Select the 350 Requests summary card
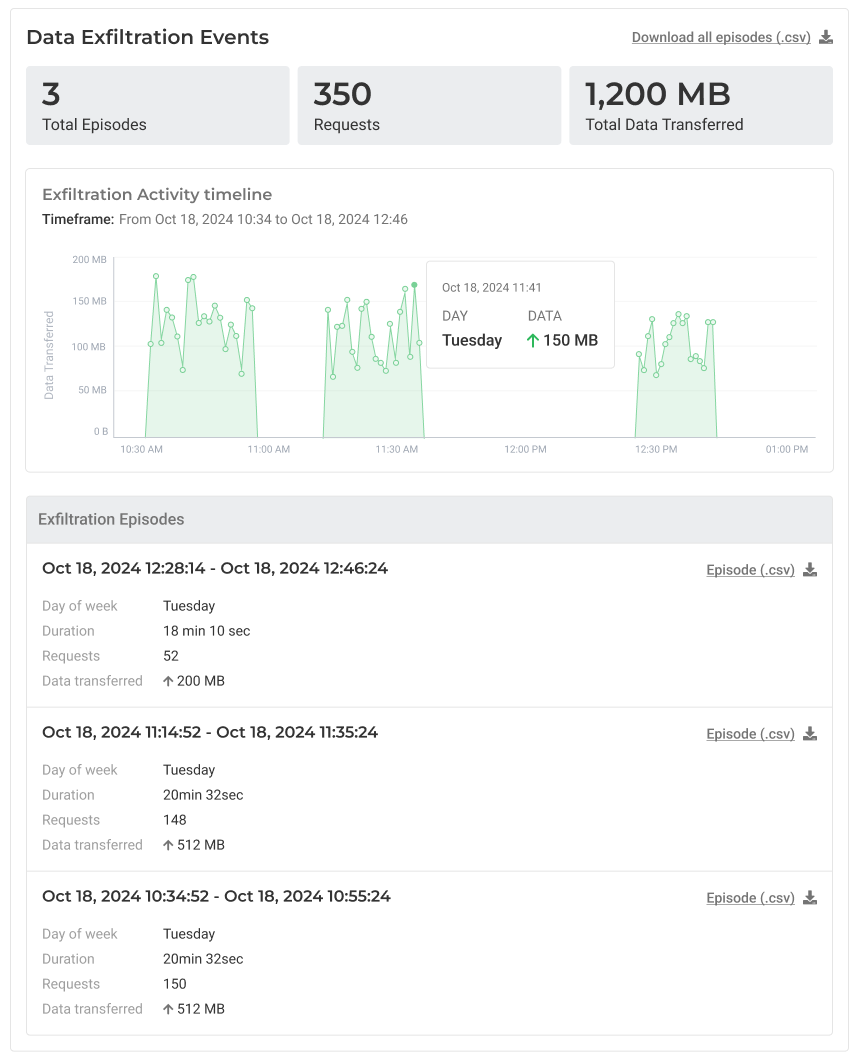 [429, 106]
